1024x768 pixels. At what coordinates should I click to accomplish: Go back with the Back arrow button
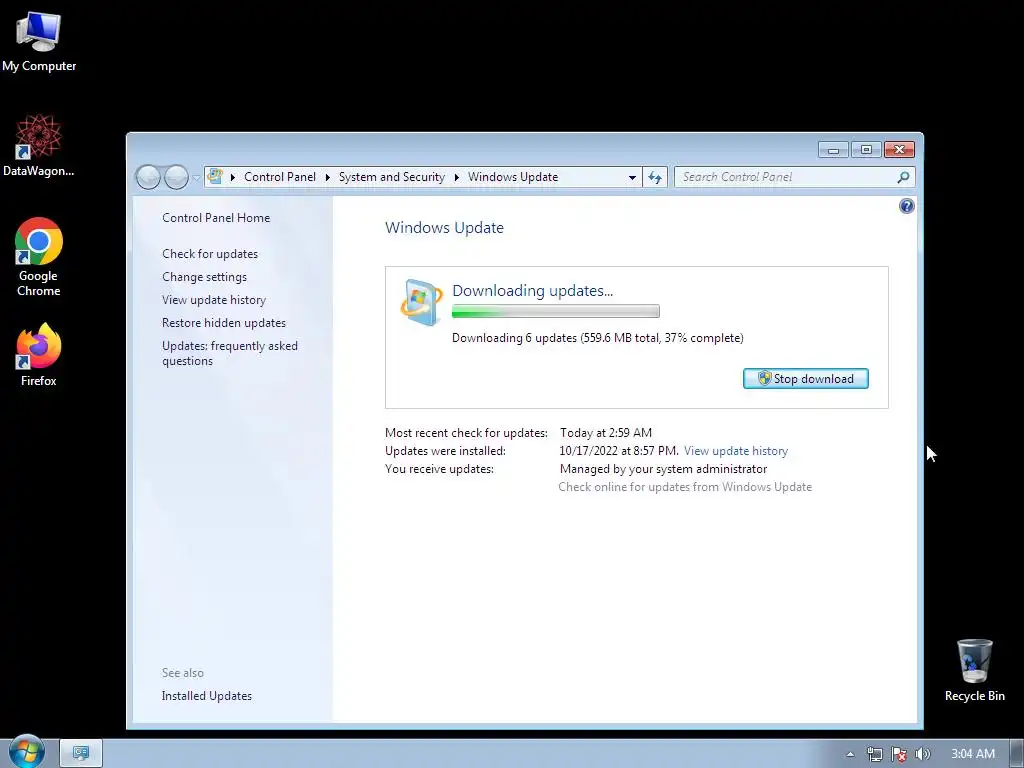point(148,177)
